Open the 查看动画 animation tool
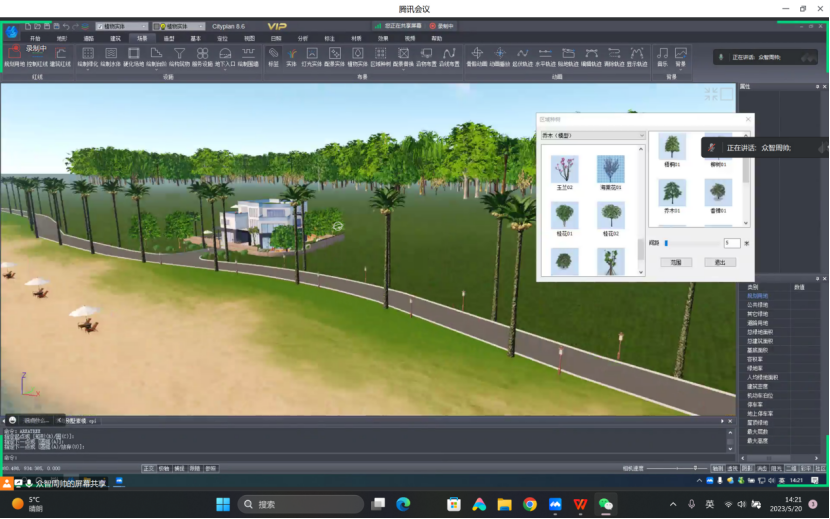 tap(476, 55)
